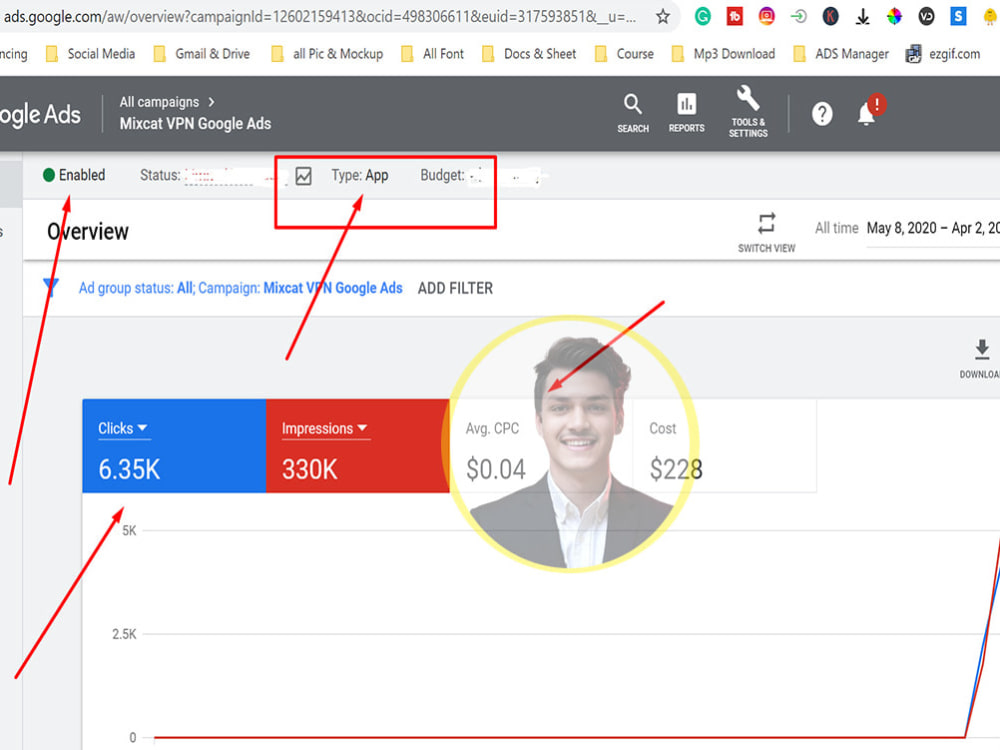The width and height of the screenshot is (1000, 750).
Task: Open the Docs & Sheet bookmark folder
Action: pos(529,54)
